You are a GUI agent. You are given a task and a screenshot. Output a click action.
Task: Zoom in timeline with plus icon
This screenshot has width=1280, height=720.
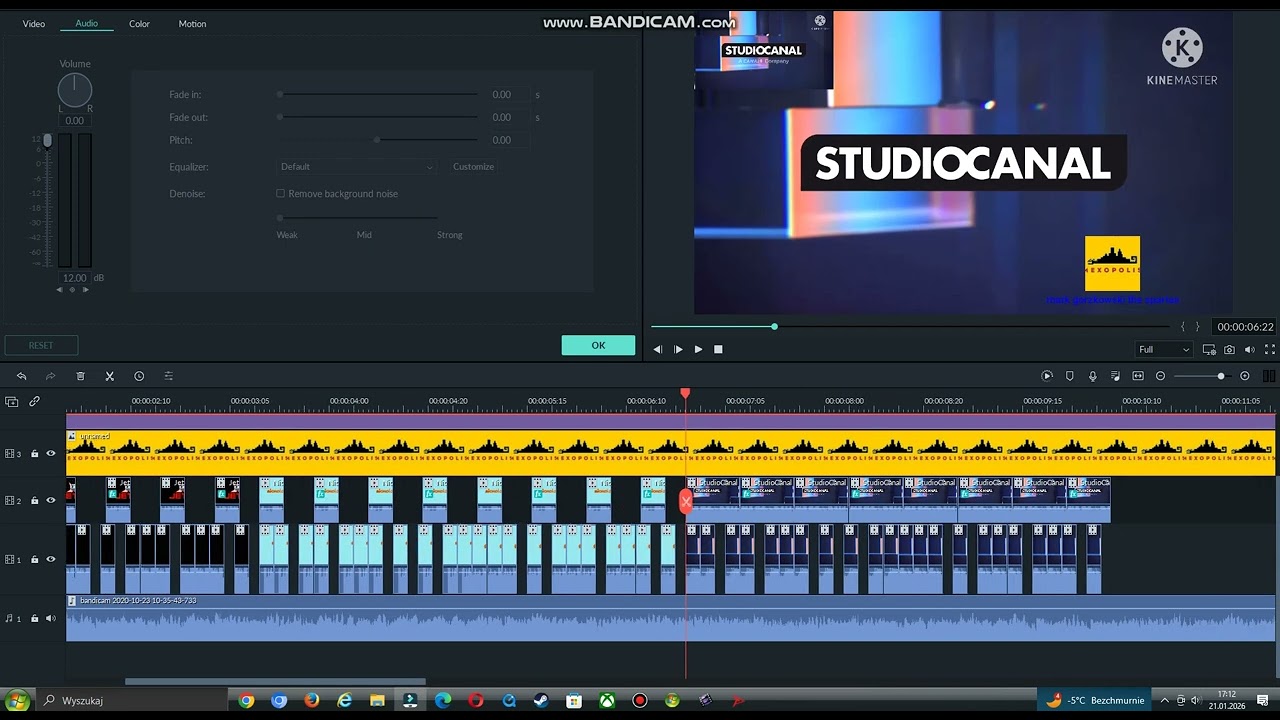click(1245, 376)
